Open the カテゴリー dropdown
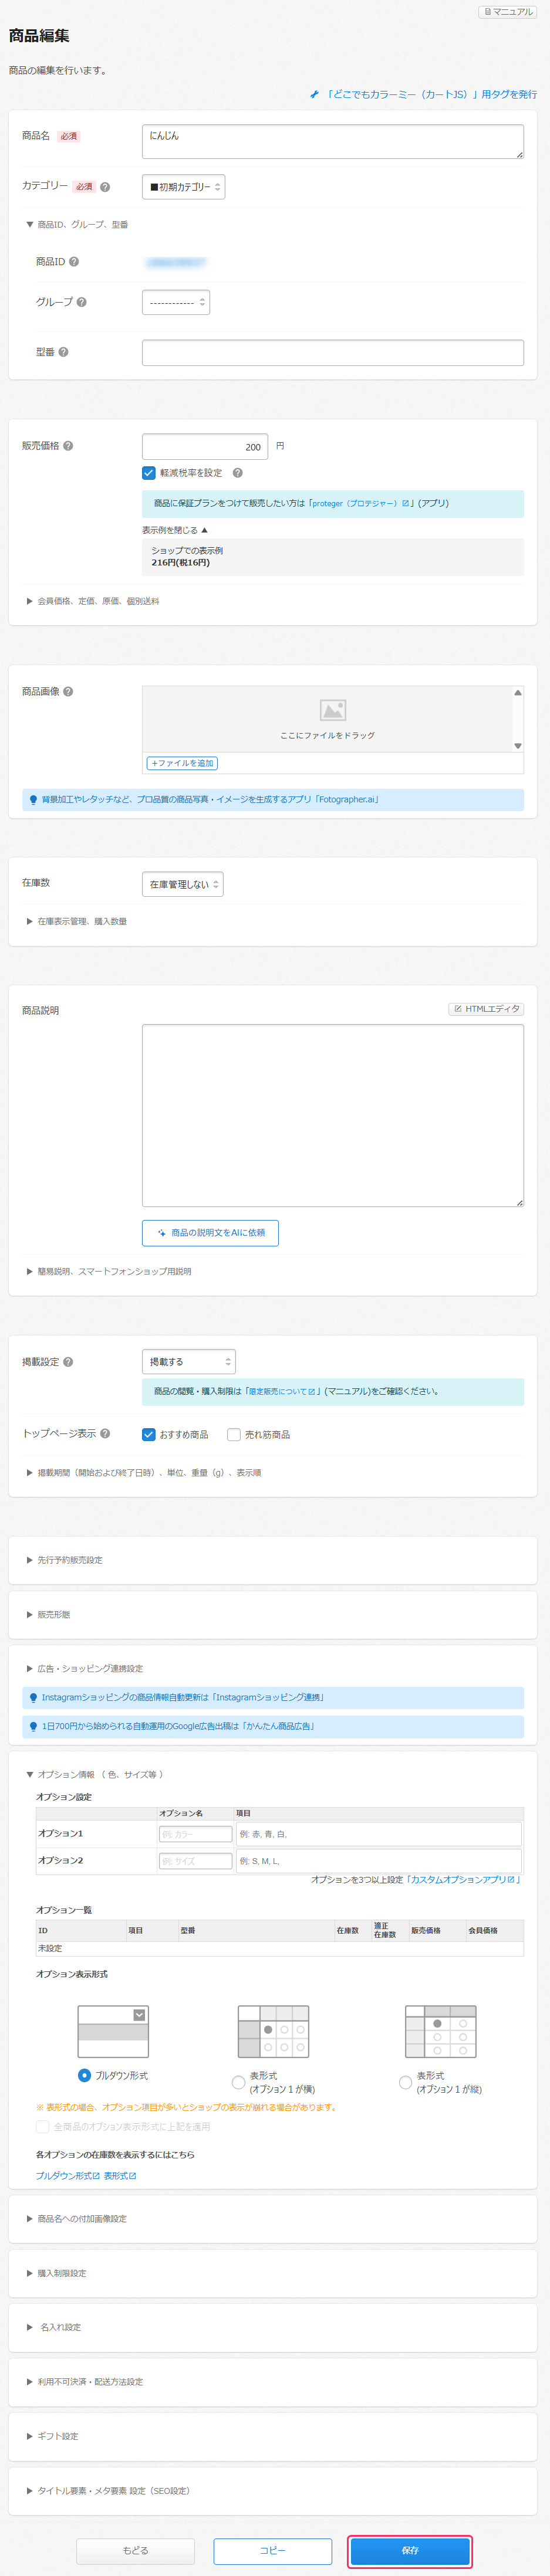 click(184, 187)
